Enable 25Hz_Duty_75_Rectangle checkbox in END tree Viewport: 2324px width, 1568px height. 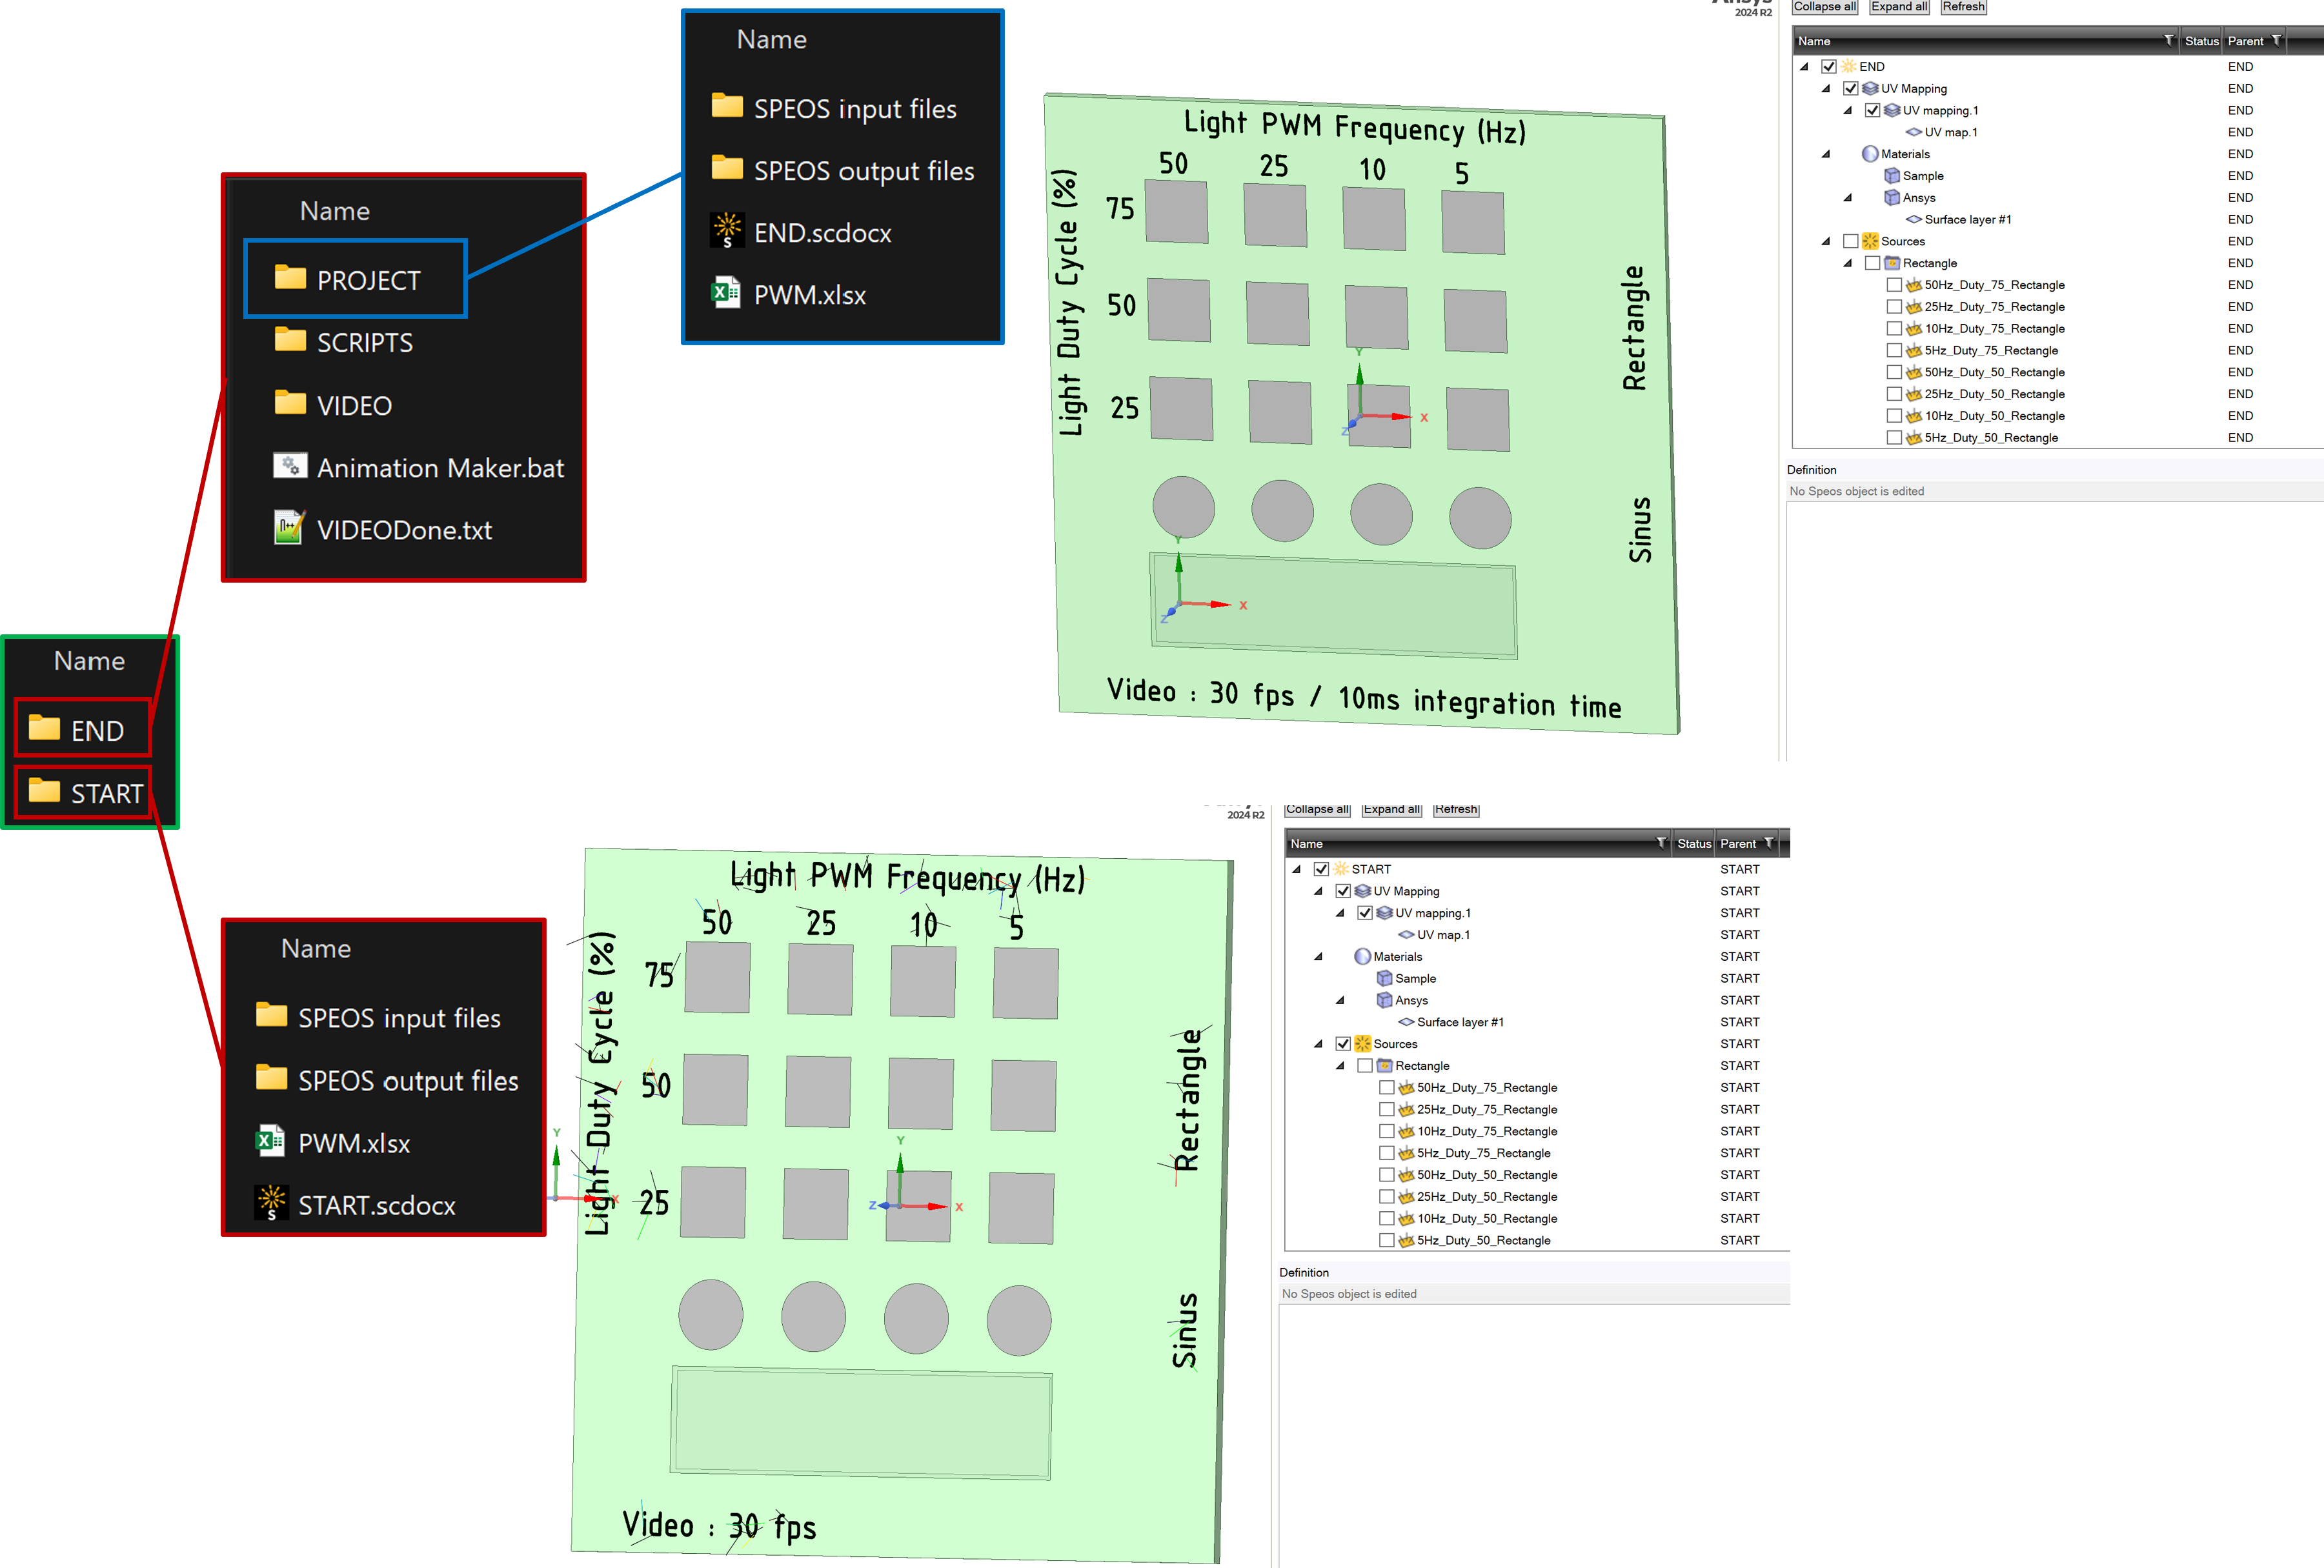point(1894,307)
